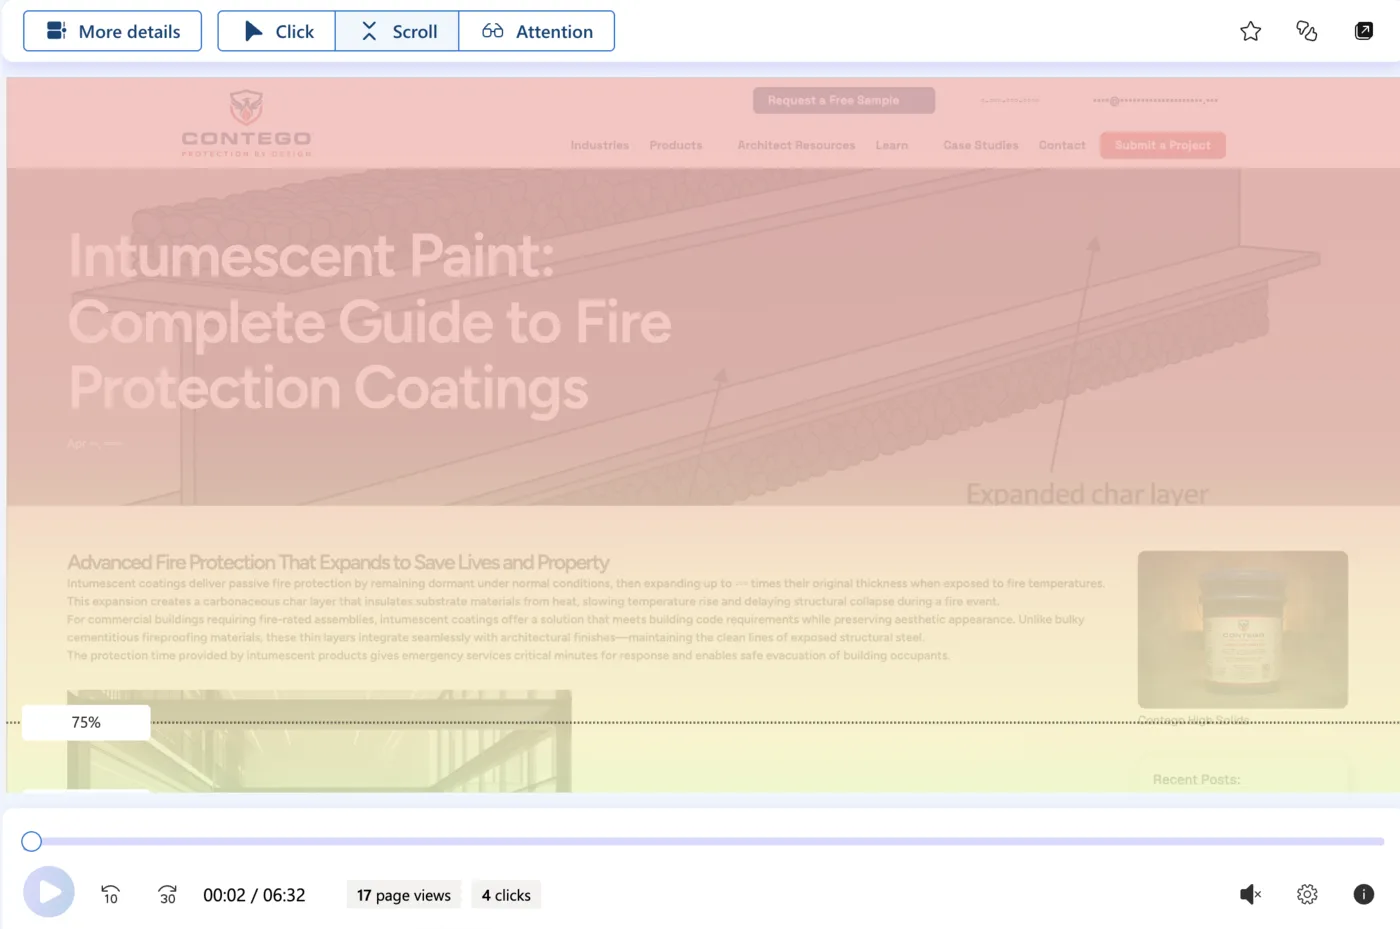Screen dimensions: 1400x929
Task: Switch to the Click heatmap tab
Action: tap(277, 31)
